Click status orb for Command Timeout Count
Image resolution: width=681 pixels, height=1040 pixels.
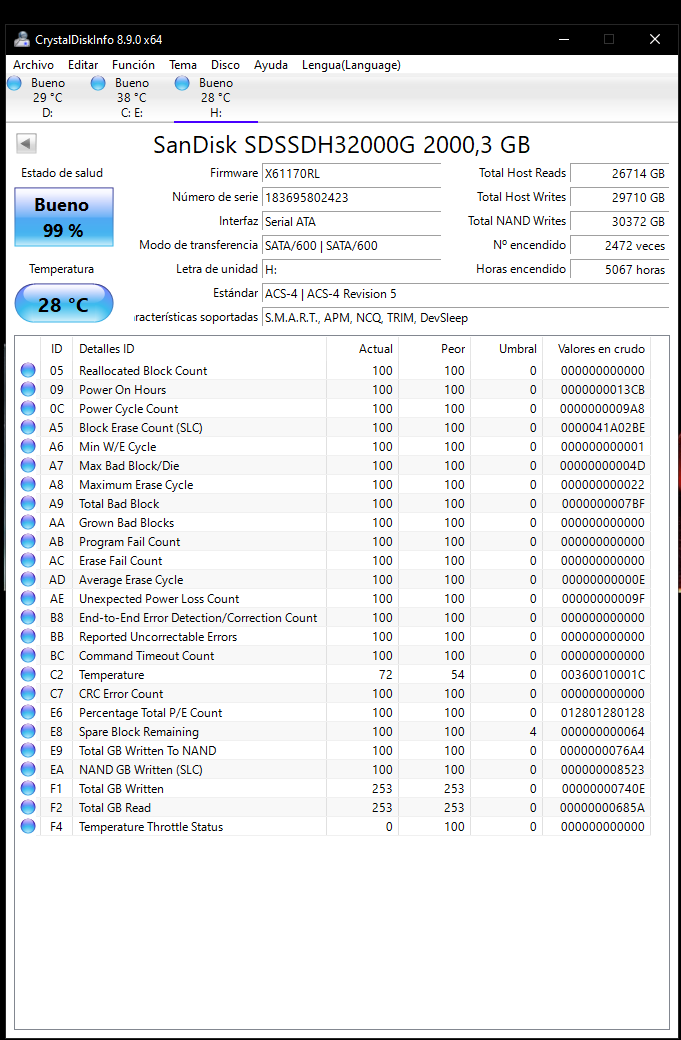28,655
